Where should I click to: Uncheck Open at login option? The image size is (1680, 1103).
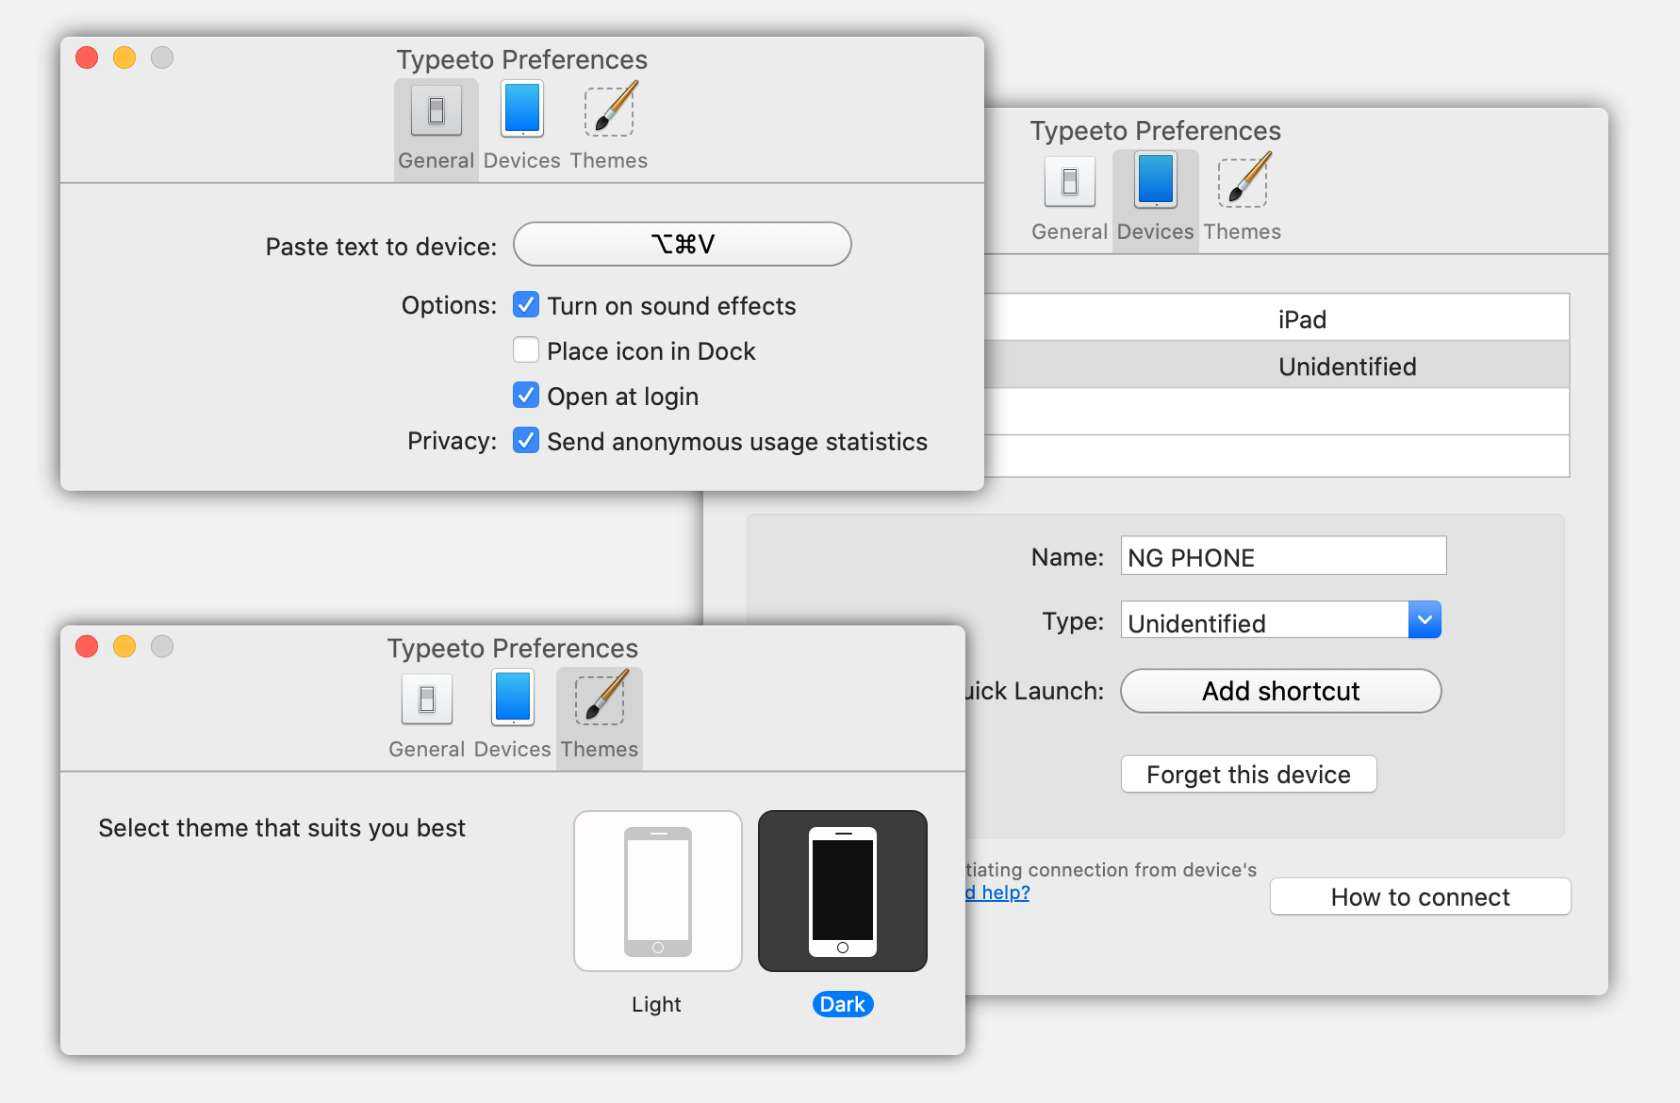[x=526, y=396]
